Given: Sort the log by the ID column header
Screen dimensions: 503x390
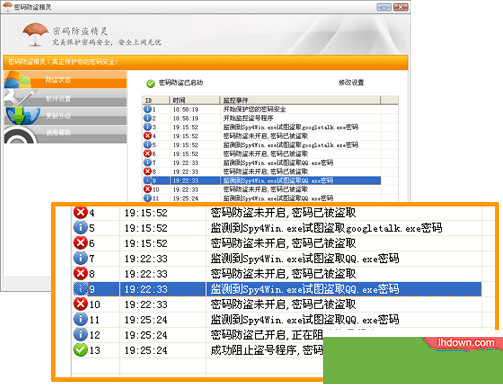Looking at the screenshot, I should [x=156, y=100].
